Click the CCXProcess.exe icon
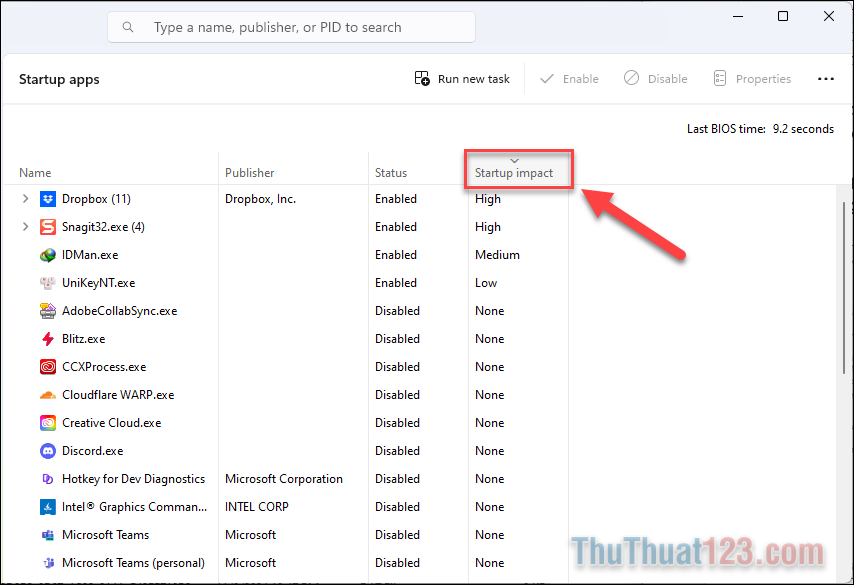 48,367
